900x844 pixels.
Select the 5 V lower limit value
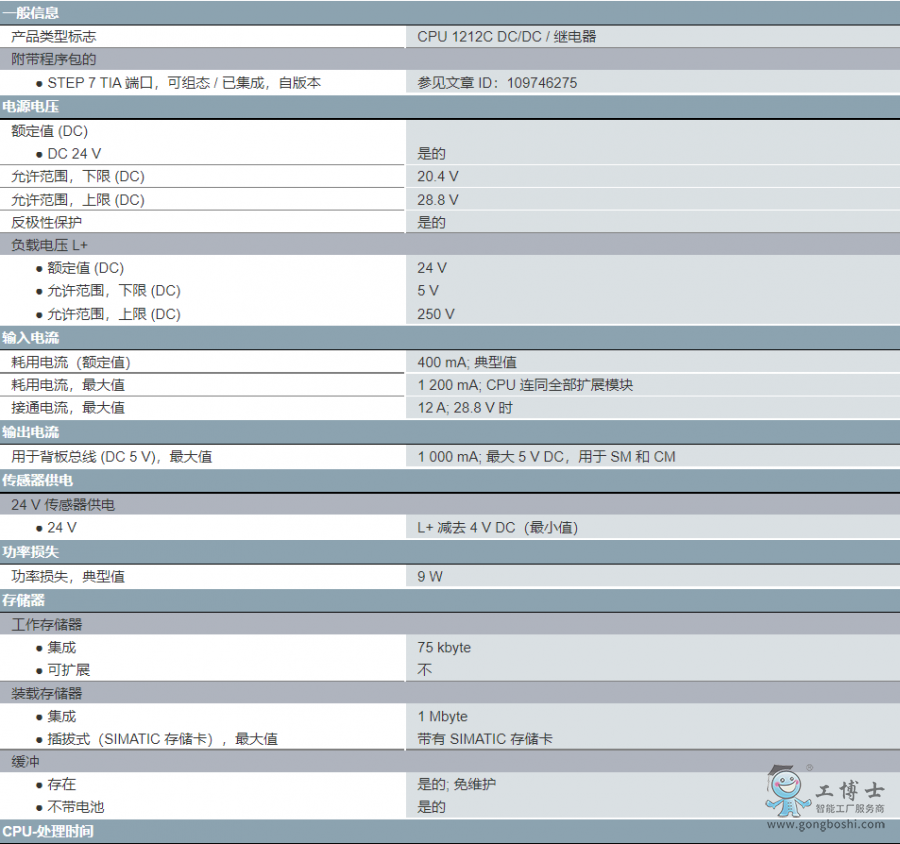click(x=428, y=291)
